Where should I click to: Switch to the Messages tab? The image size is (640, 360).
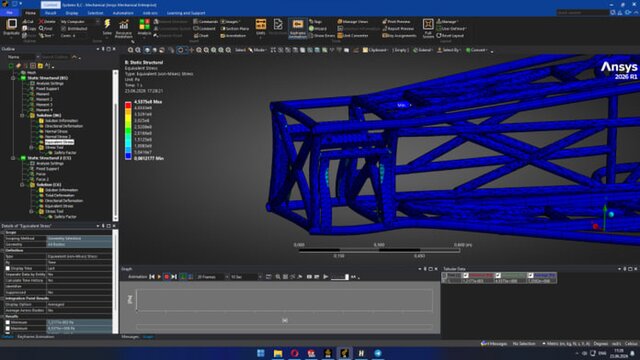130,337
